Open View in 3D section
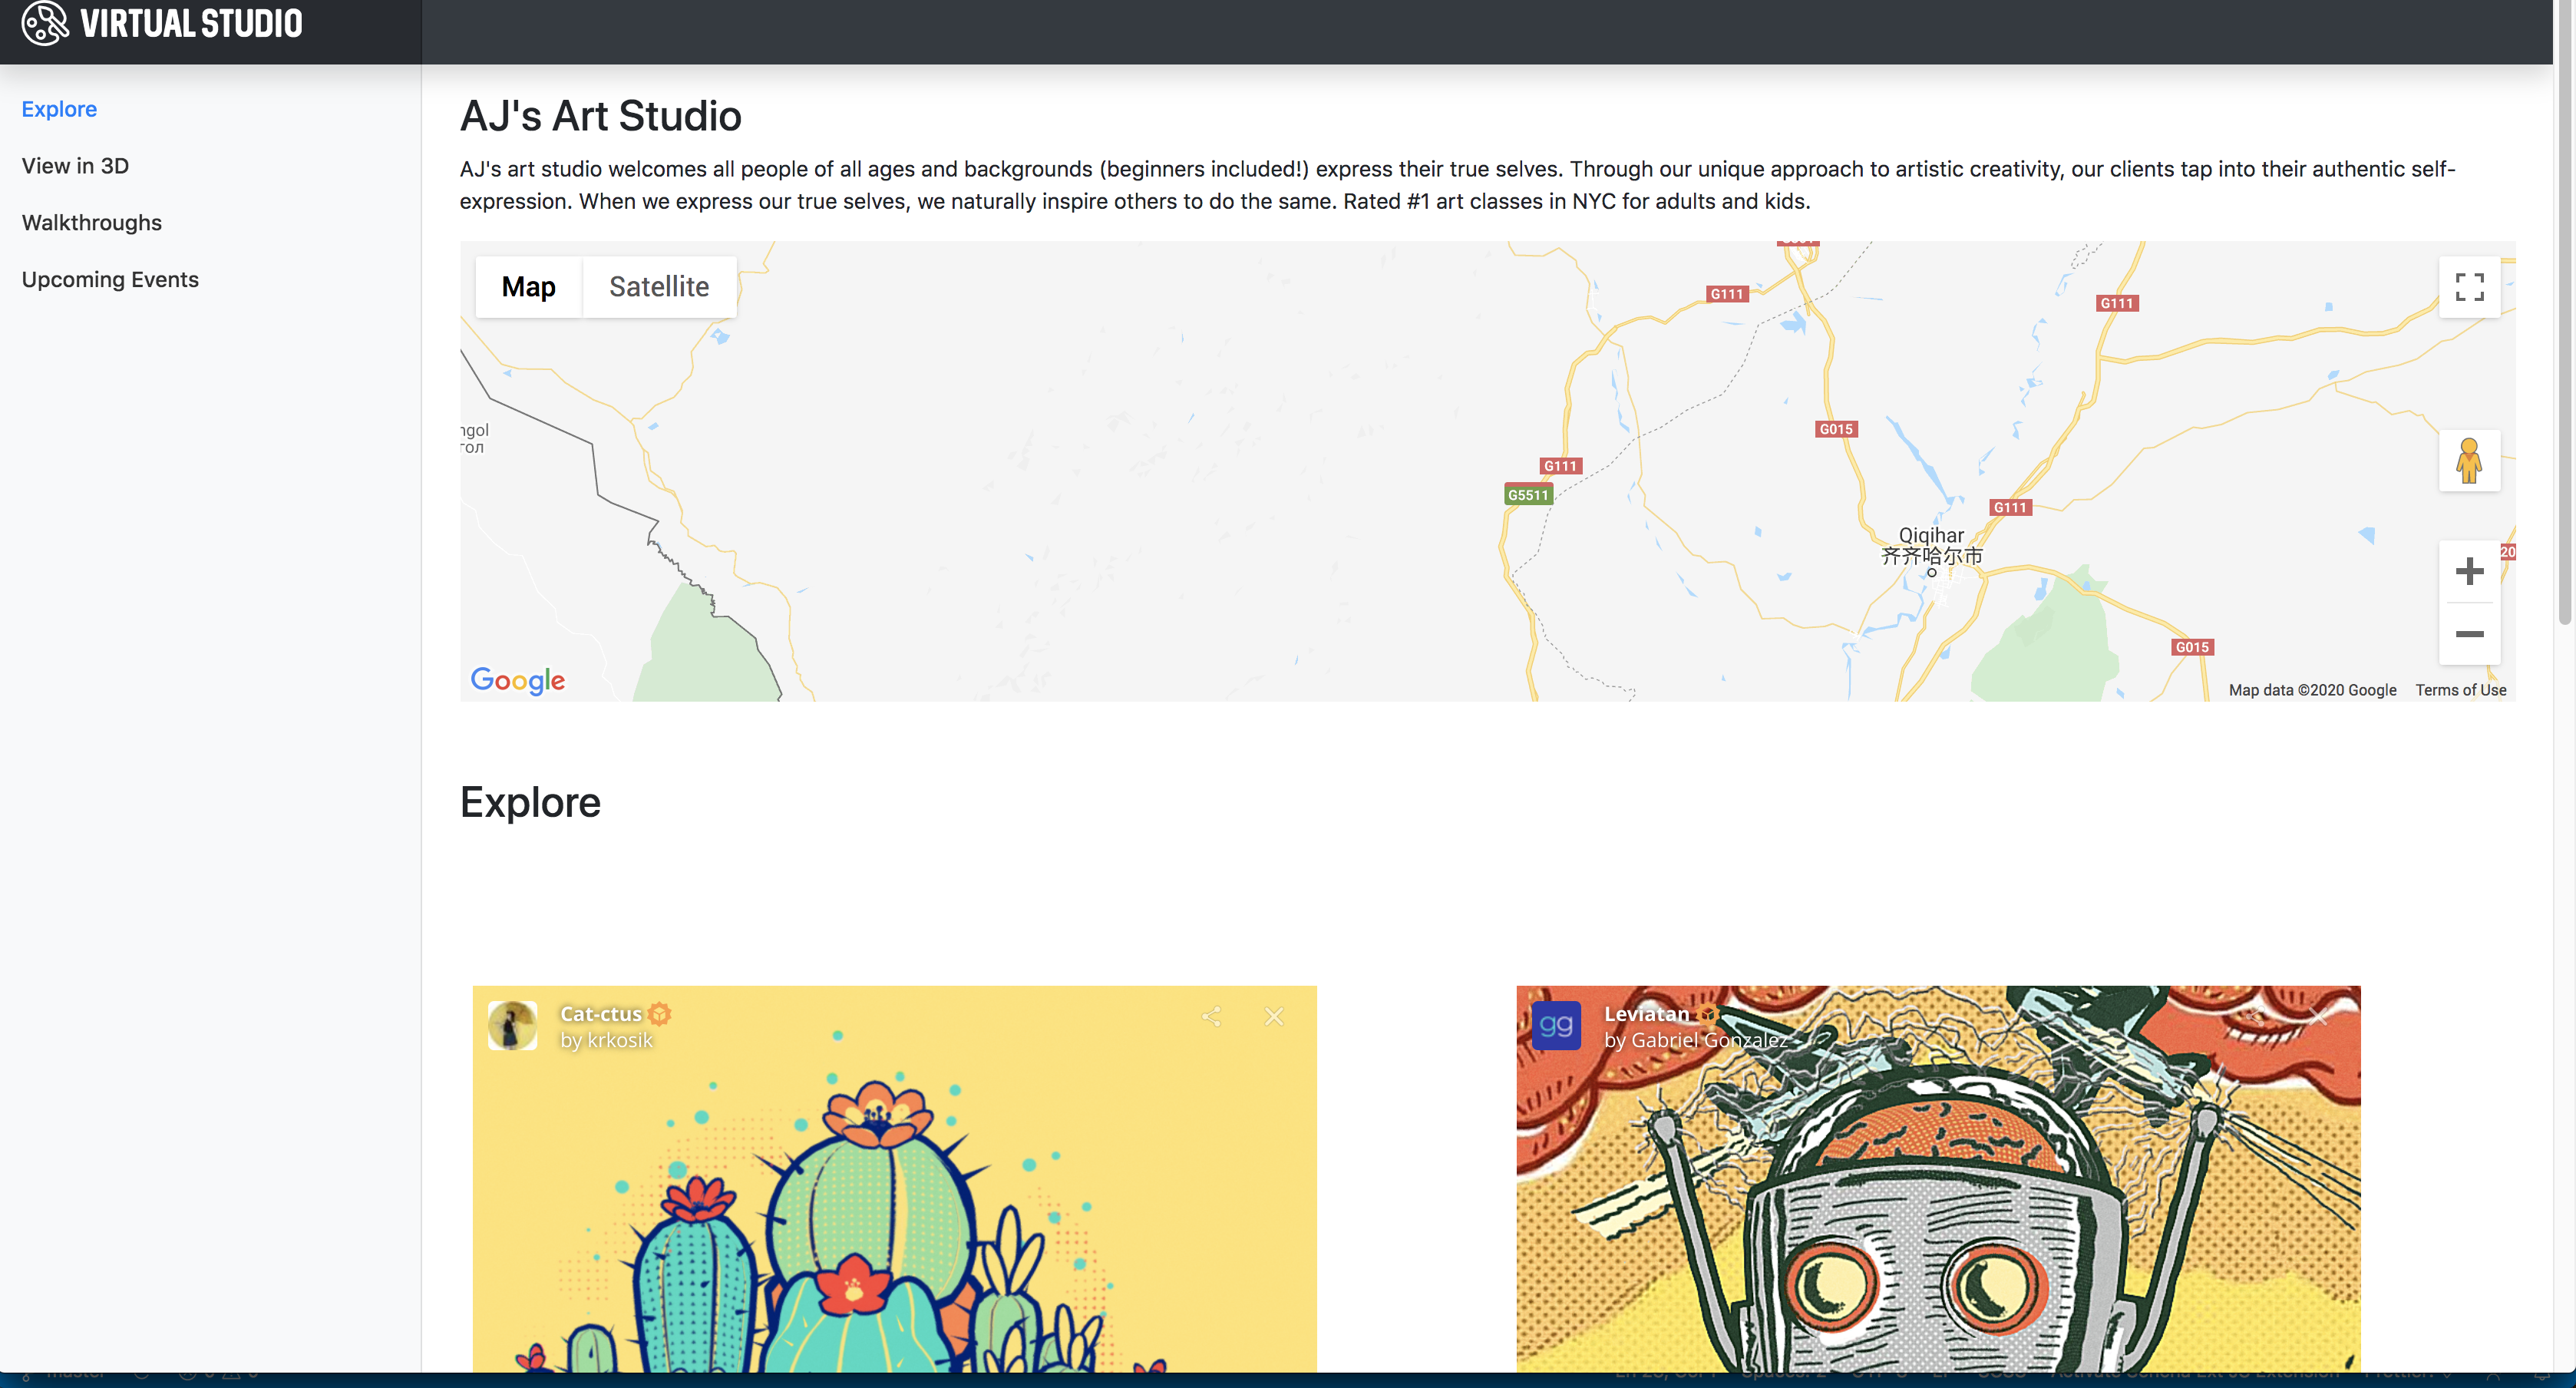 [x=75, y=166]
